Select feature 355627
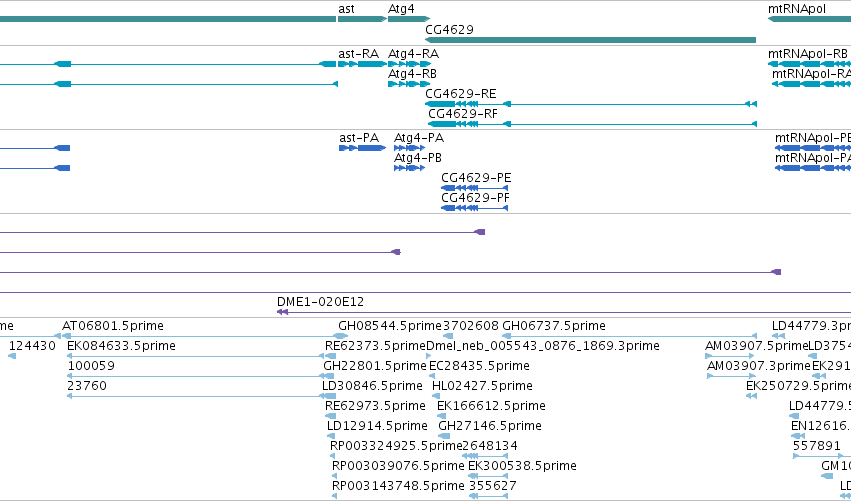 489,497
